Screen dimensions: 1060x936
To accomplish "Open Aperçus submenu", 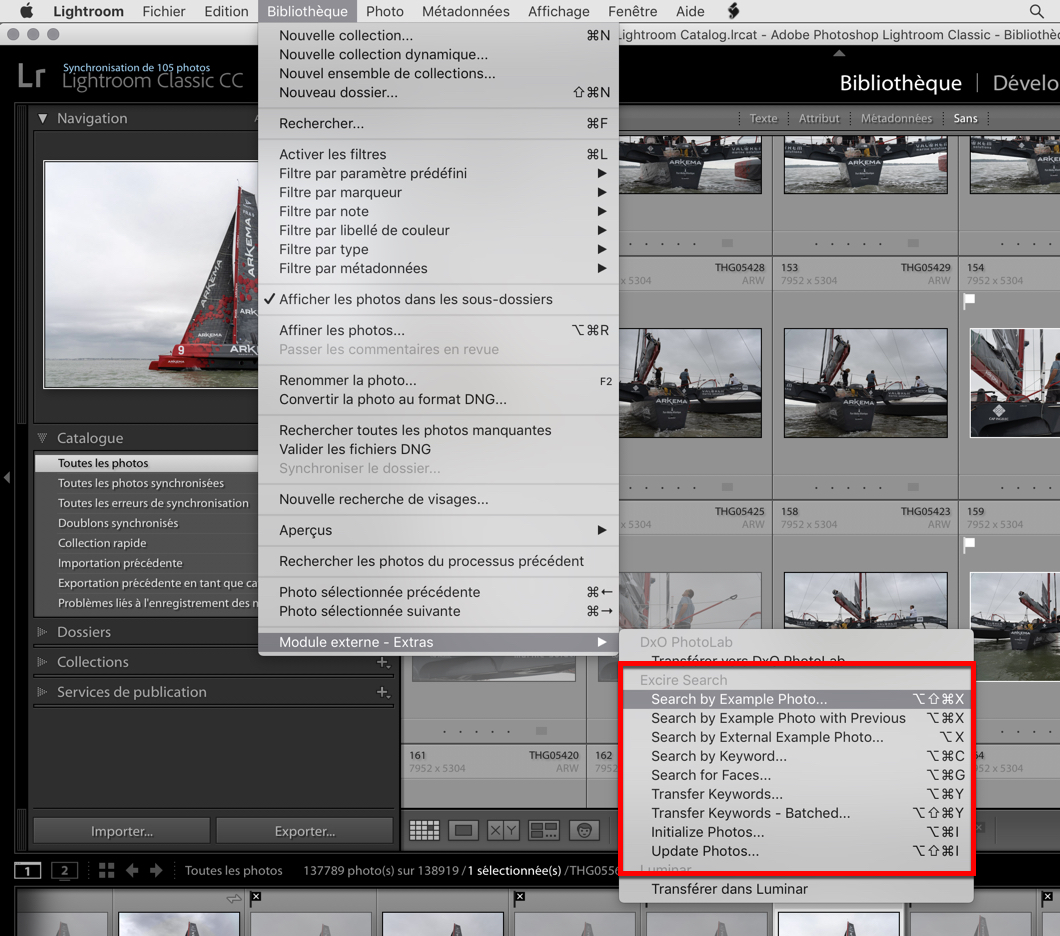I will [x=438, y=531].
